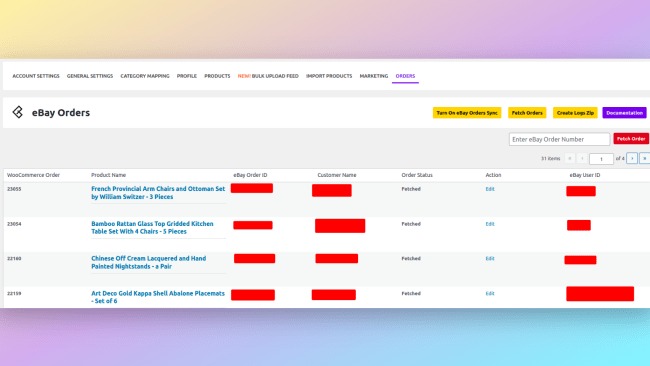This screenshot has width=650, height=366.
Task: Open French Provincial Arm Chairs product link
Action: [158, 192]
